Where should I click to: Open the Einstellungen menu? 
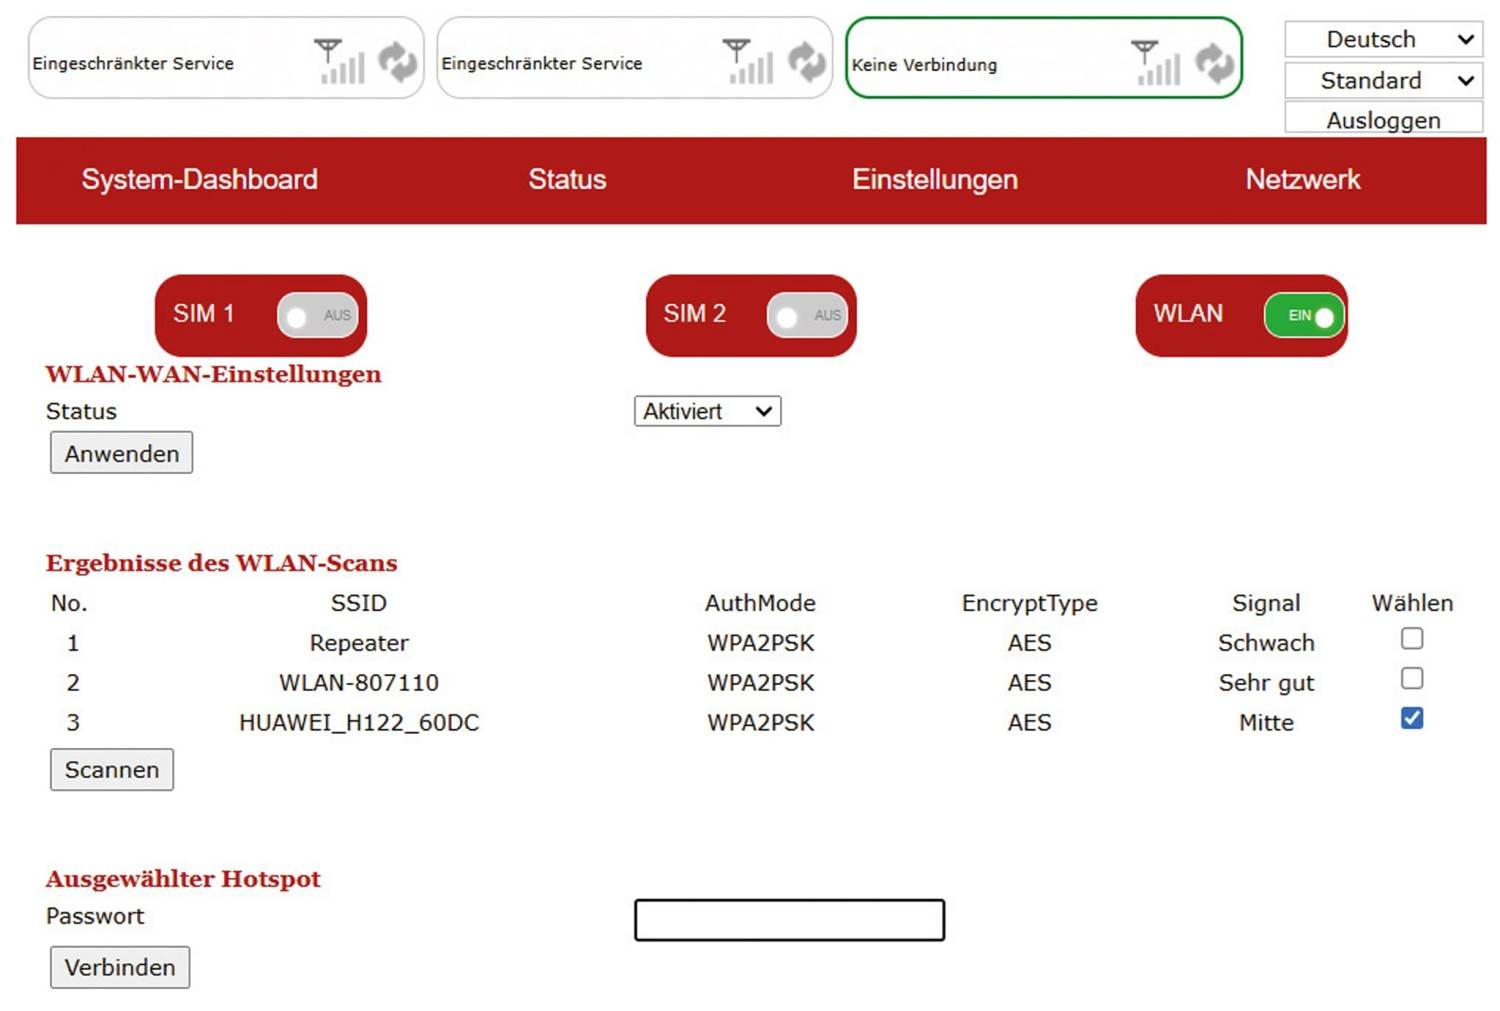point(935,179)
